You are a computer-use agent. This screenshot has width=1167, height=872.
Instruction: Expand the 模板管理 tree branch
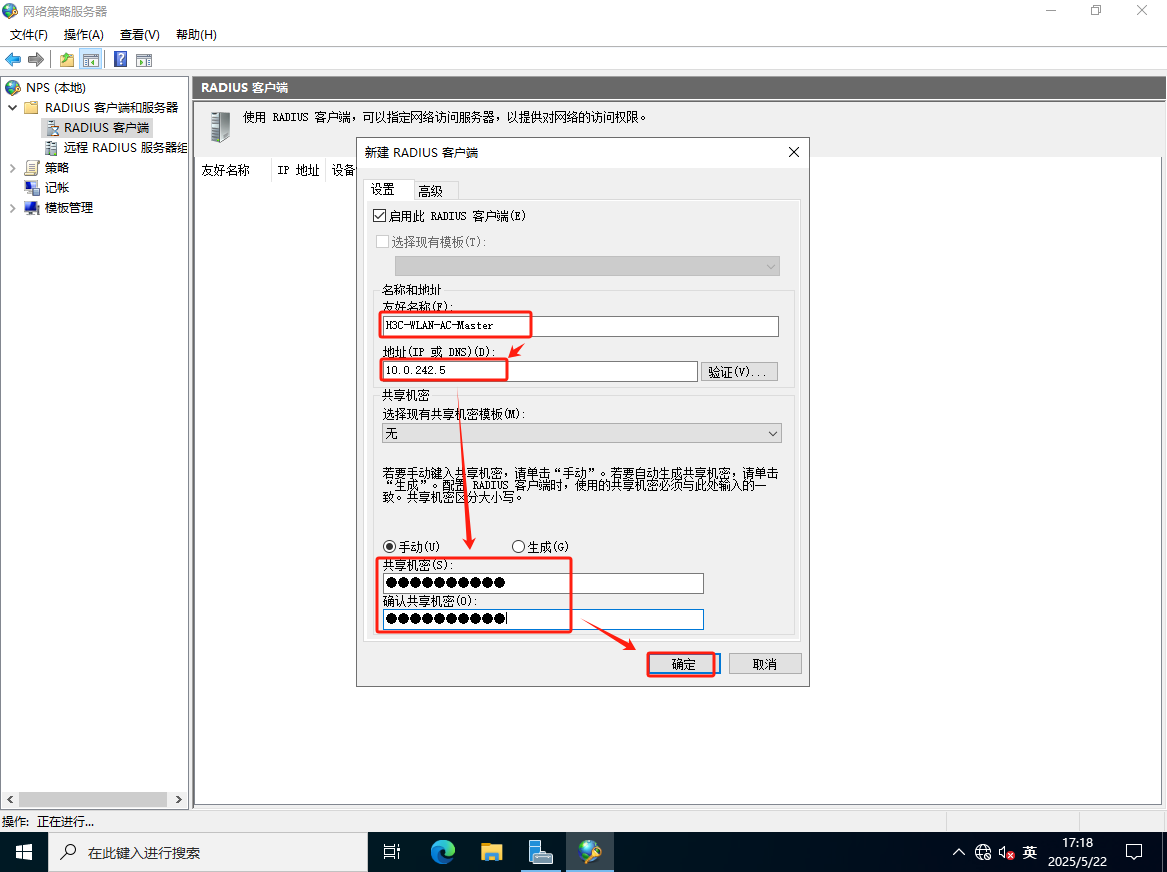pyautogui.click(x=13, y=208)
